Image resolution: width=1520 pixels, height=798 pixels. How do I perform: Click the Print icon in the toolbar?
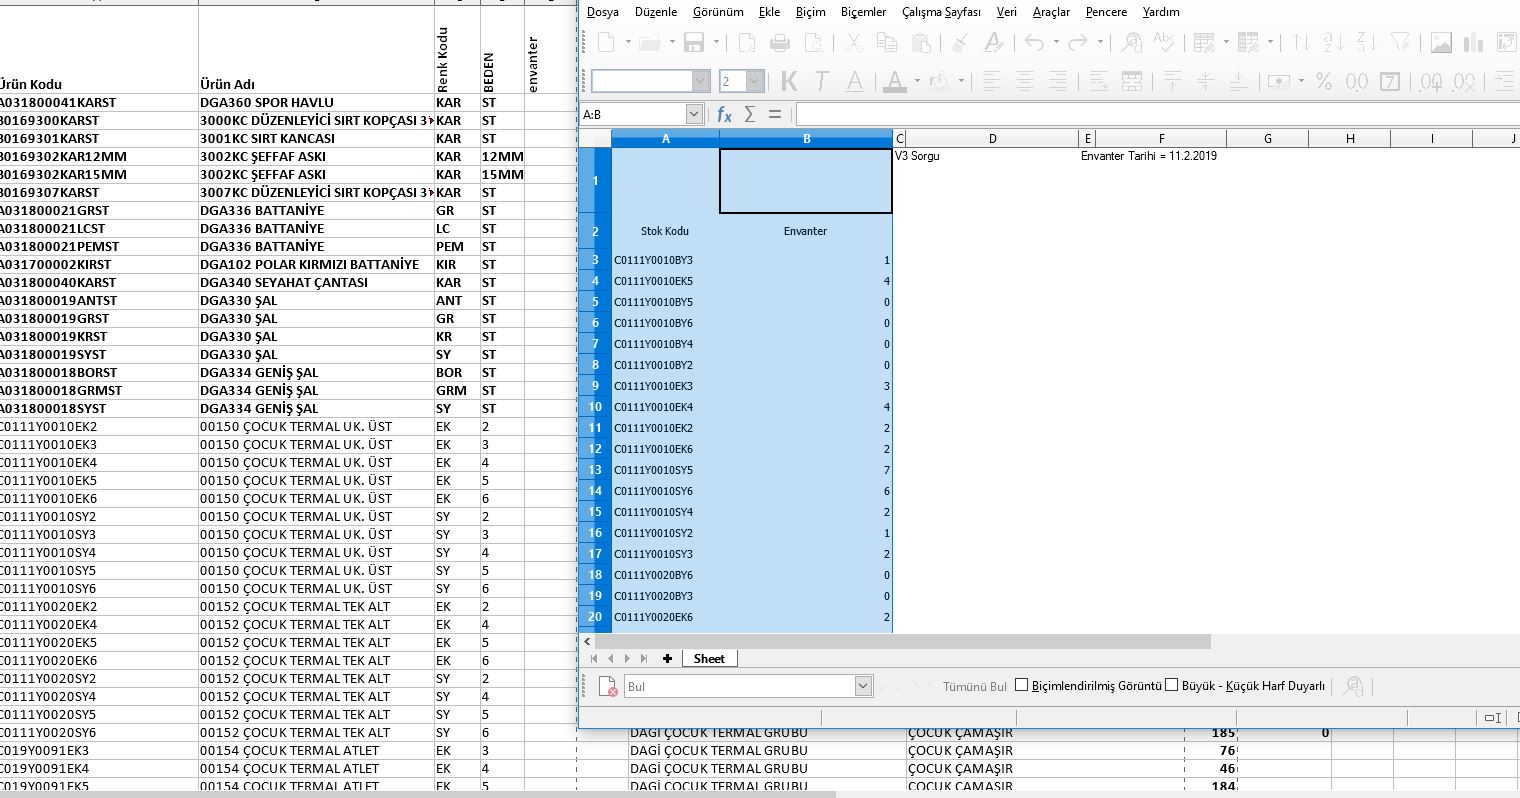click(x=780, y=42)
